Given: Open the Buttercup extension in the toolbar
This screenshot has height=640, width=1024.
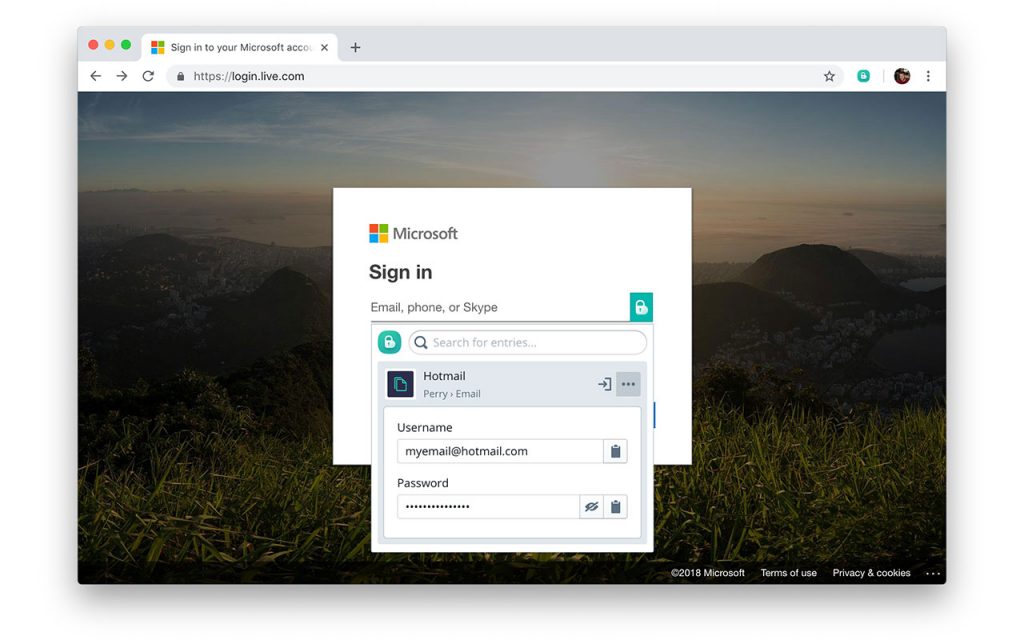Looking at the screenshot, I should pyautogui.click(x=863, y=76).
